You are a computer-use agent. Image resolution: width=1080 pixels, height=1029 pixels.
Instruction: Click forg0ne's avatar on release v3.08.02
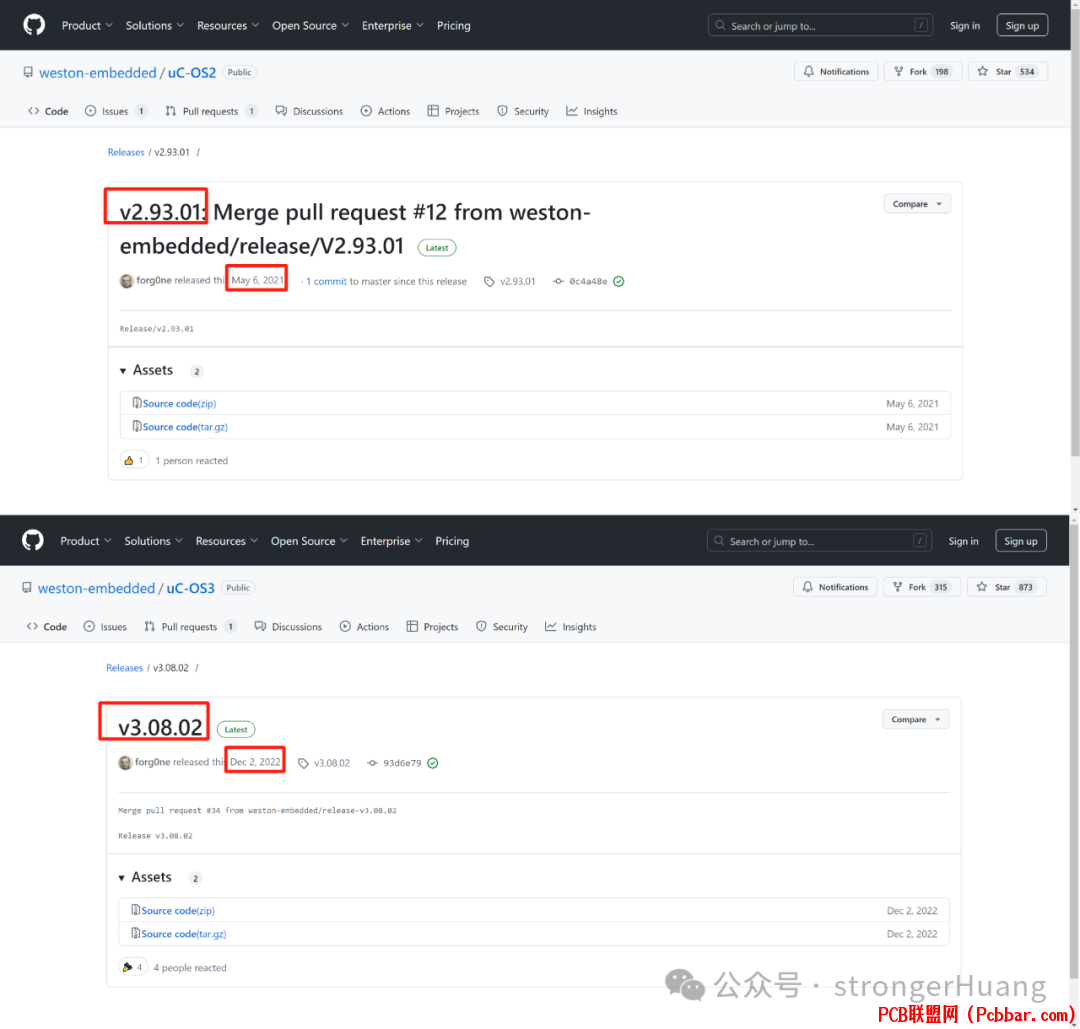click(x=125, y=762)
